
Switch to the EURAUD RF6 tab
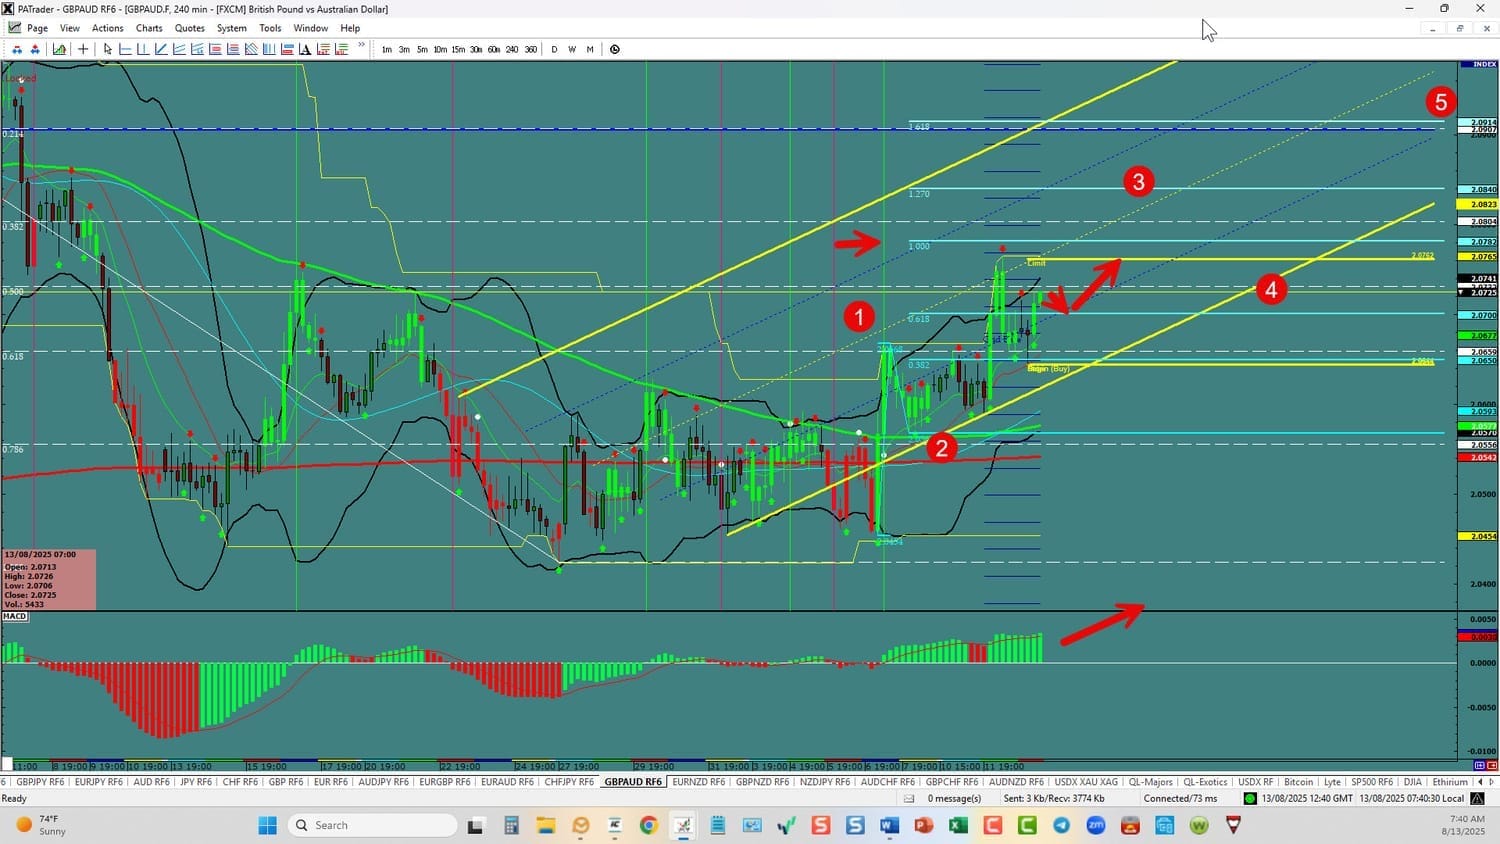pyautogui.click(x=507, y=782)
